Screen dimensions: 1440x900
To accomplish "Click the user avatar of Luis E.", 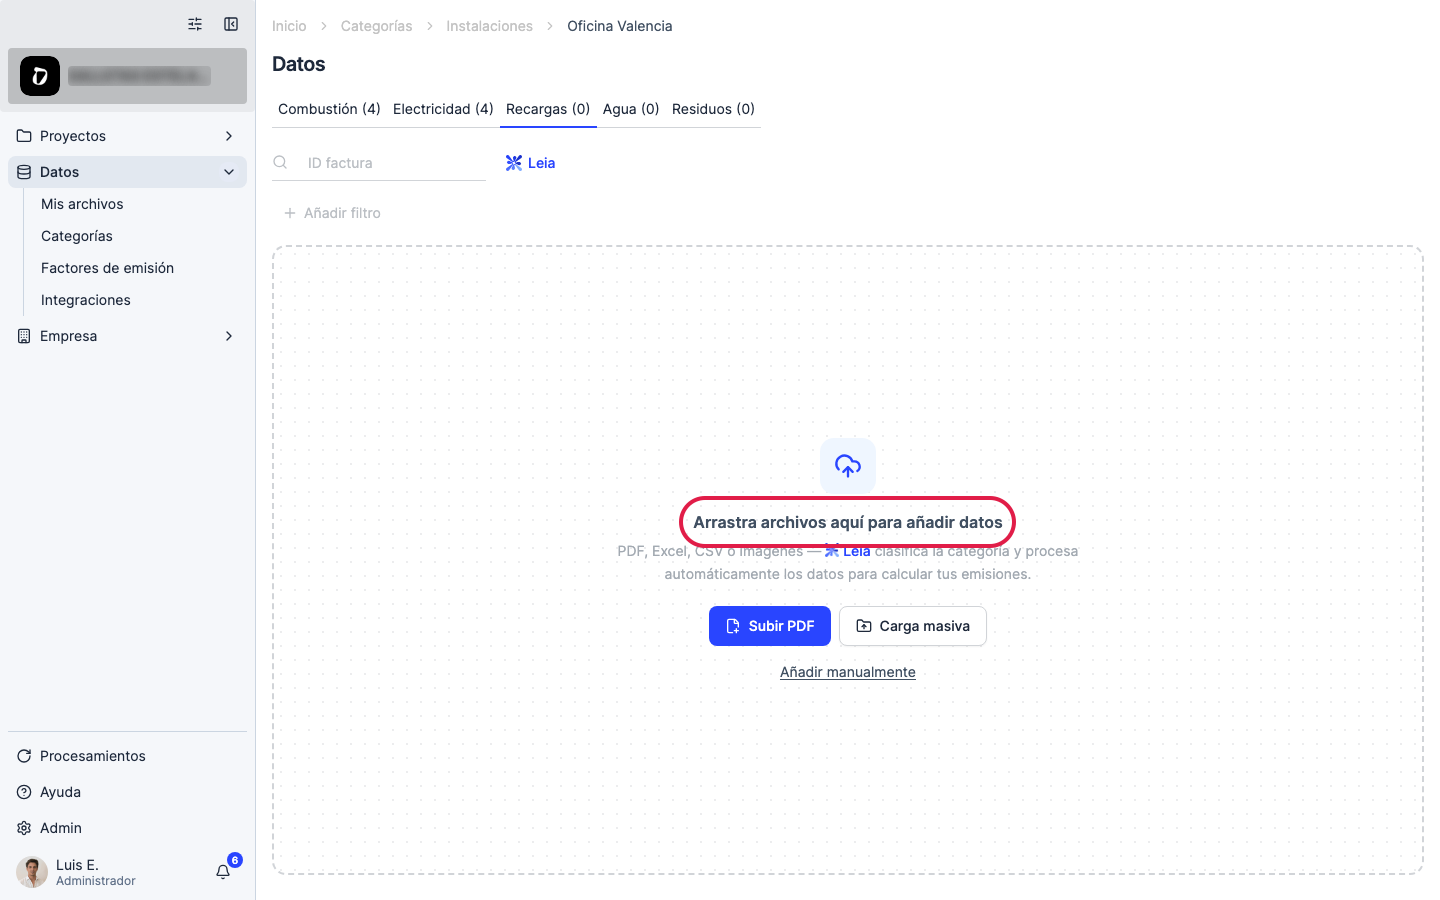I will coord(32,872).
